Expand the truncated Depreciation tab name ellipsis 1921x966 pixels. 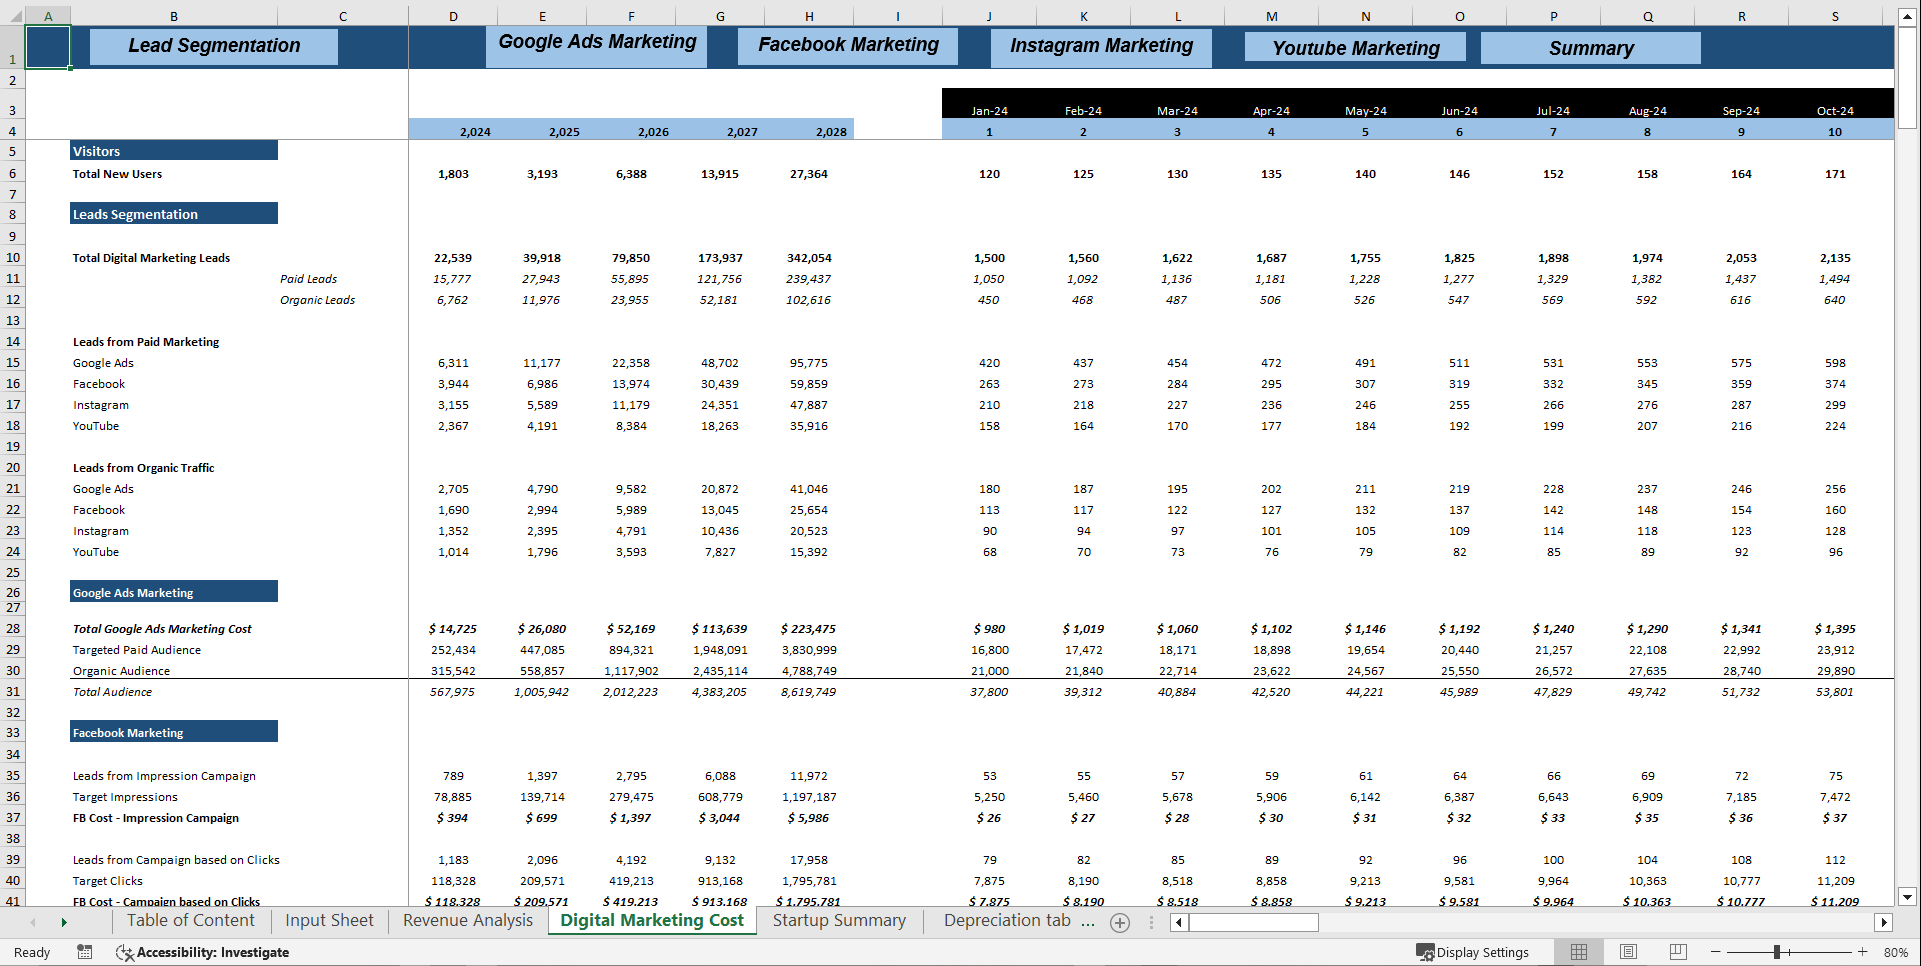point(1090,921)
